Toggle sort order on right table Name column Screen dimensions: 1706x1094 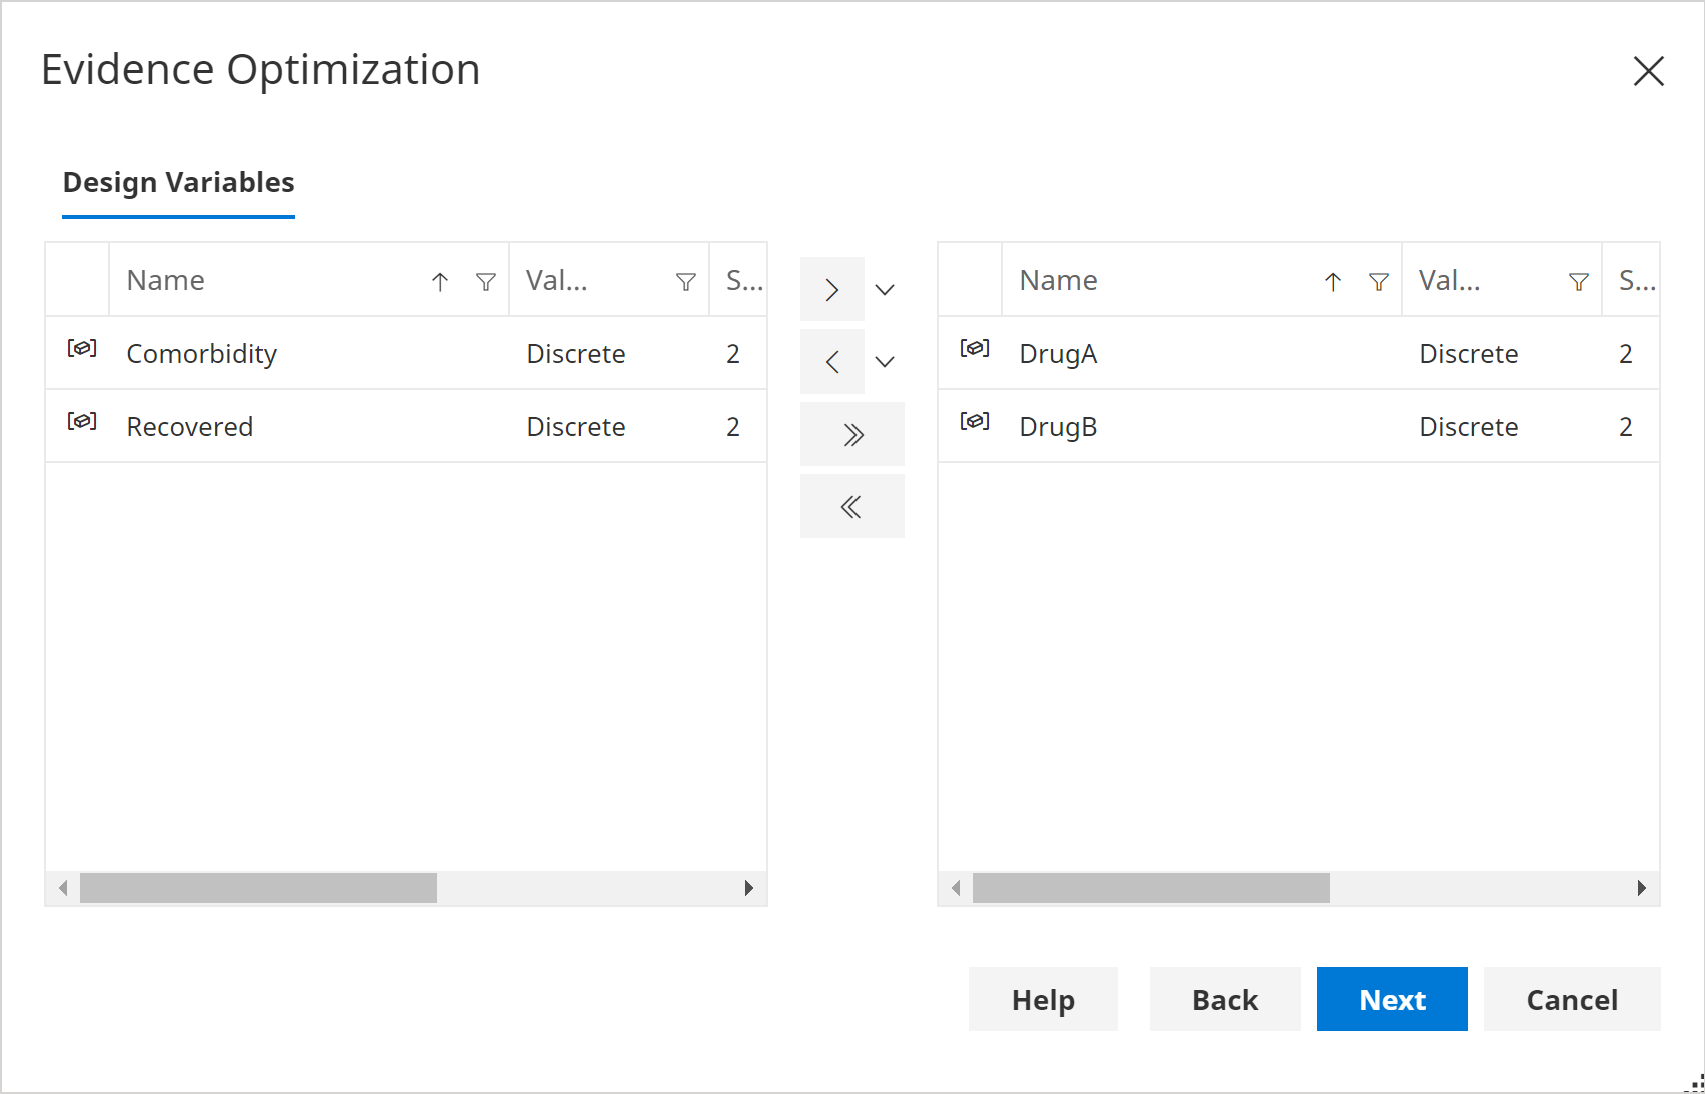(1333, 281)
